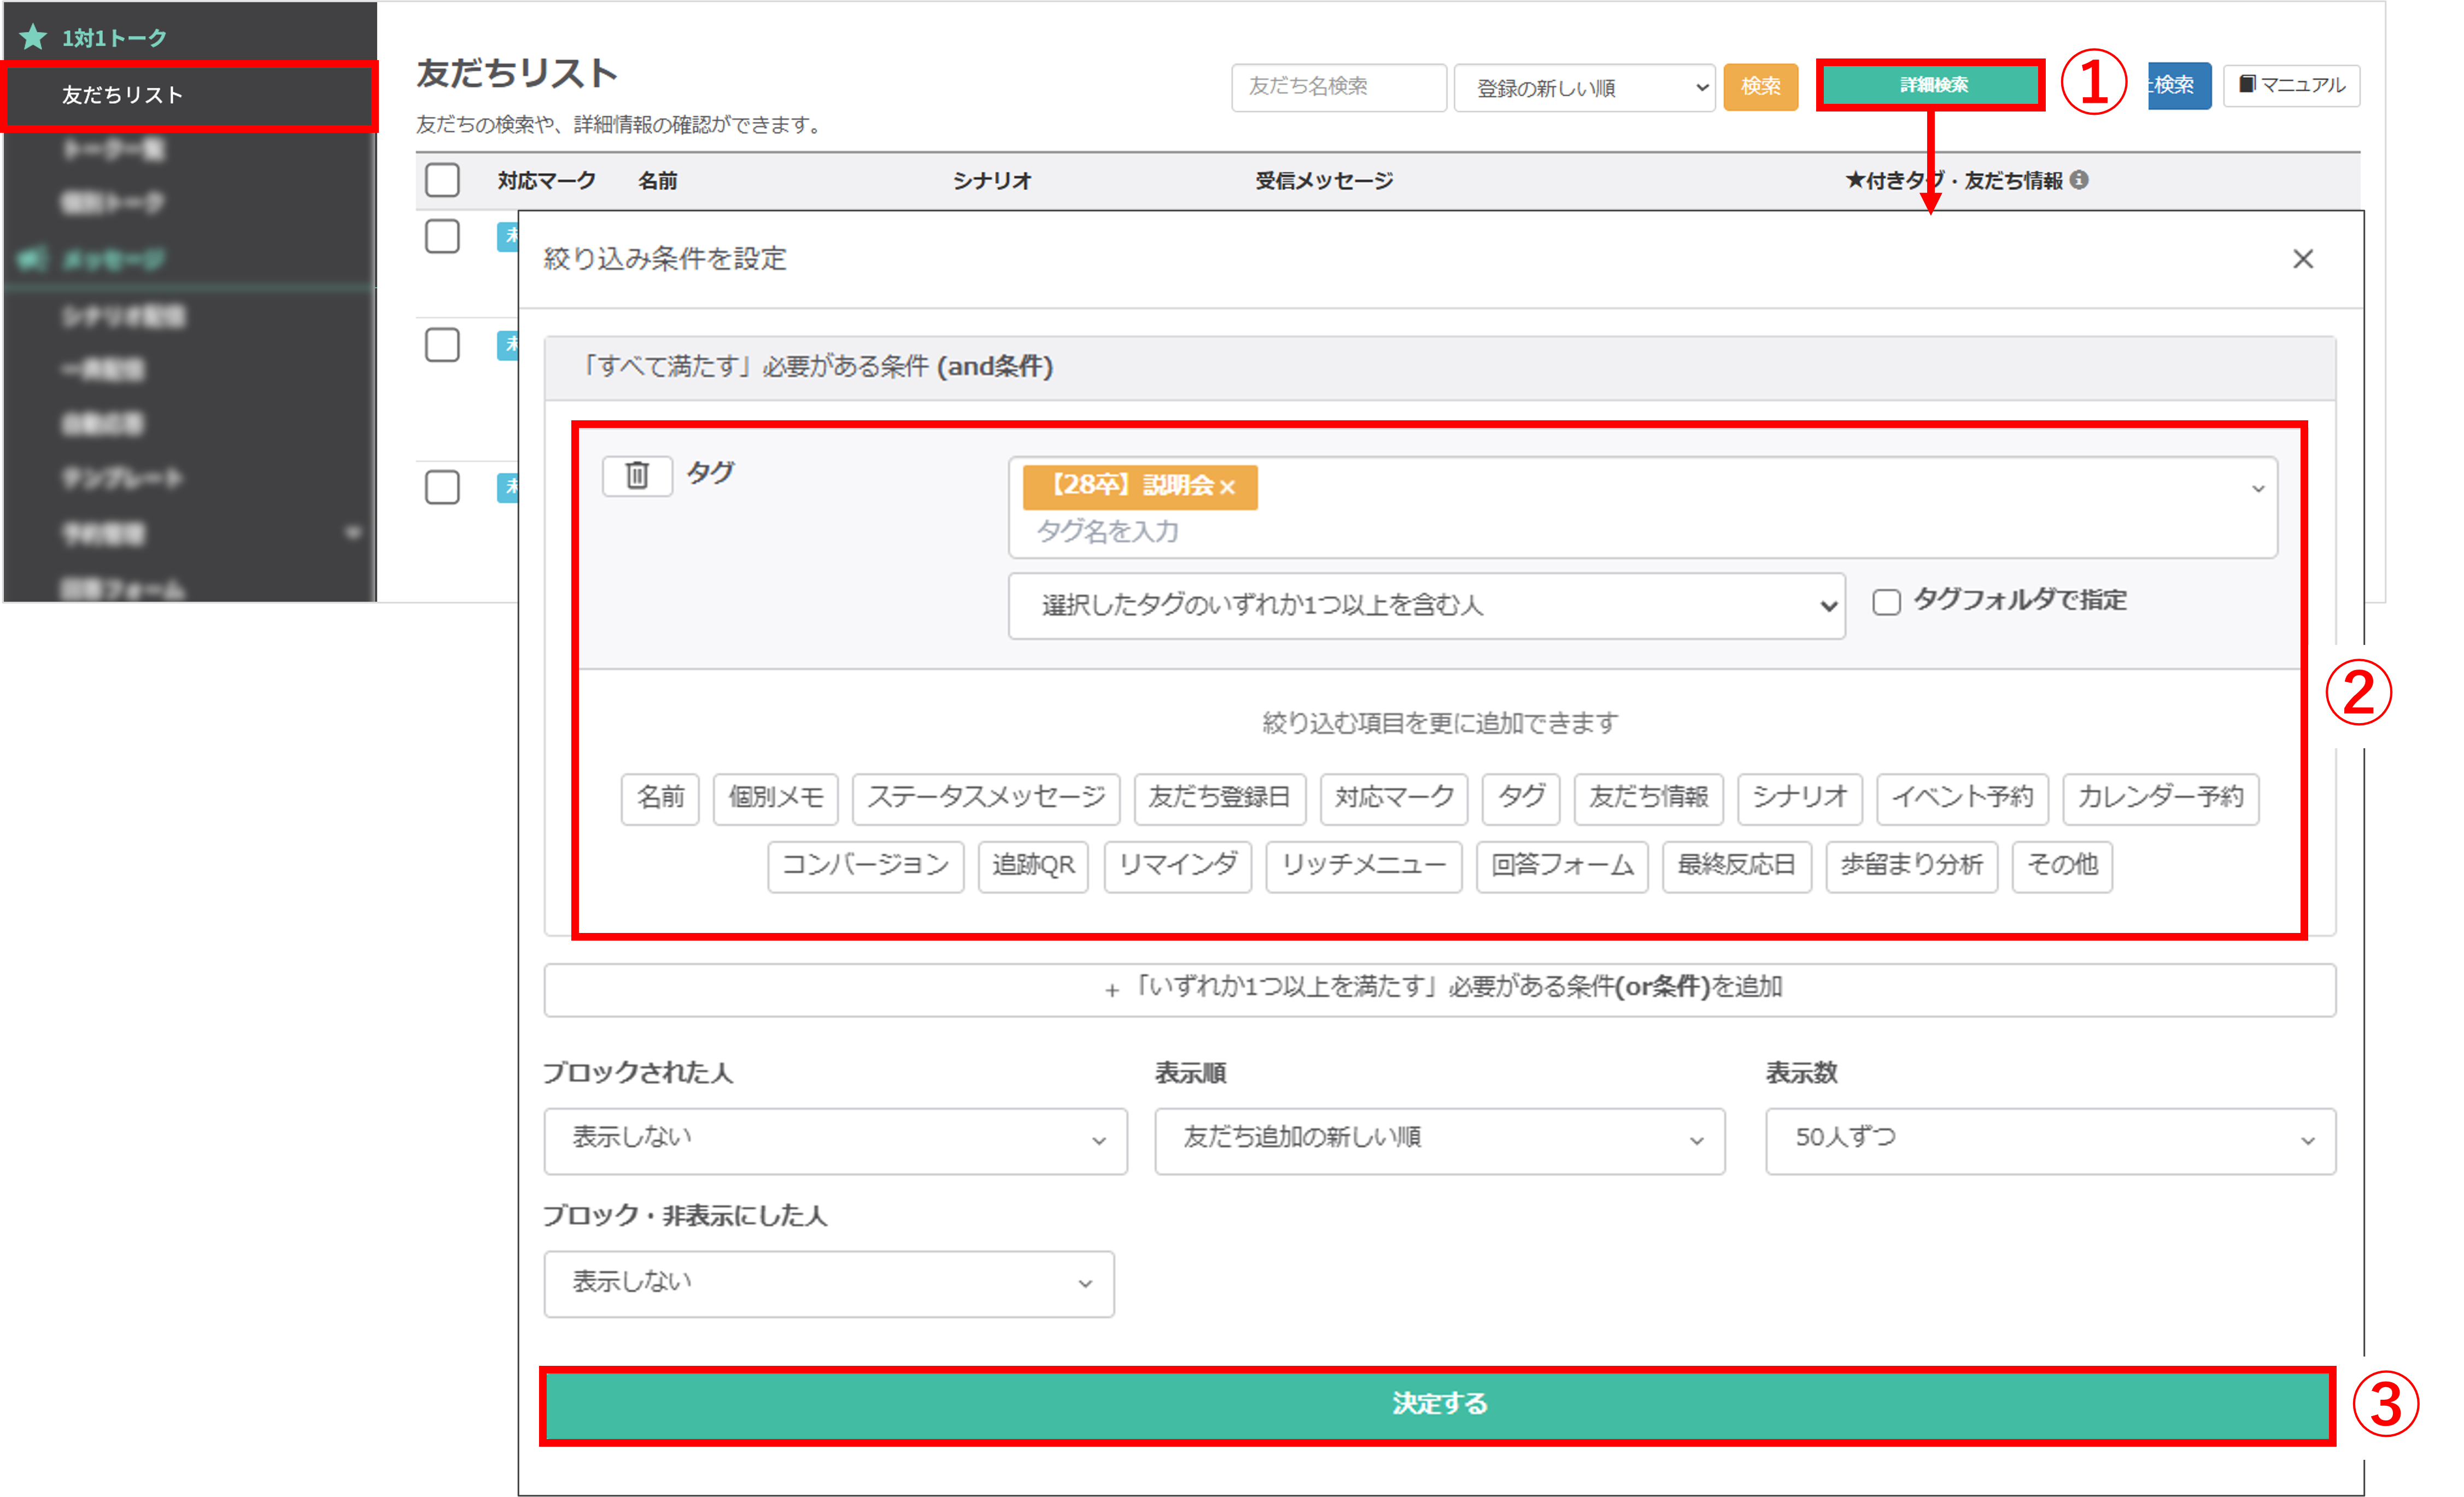The width and height of the screenshot is (2464, 1497).
Task: Check the first friend row checkbox
Action: [442, 237]
